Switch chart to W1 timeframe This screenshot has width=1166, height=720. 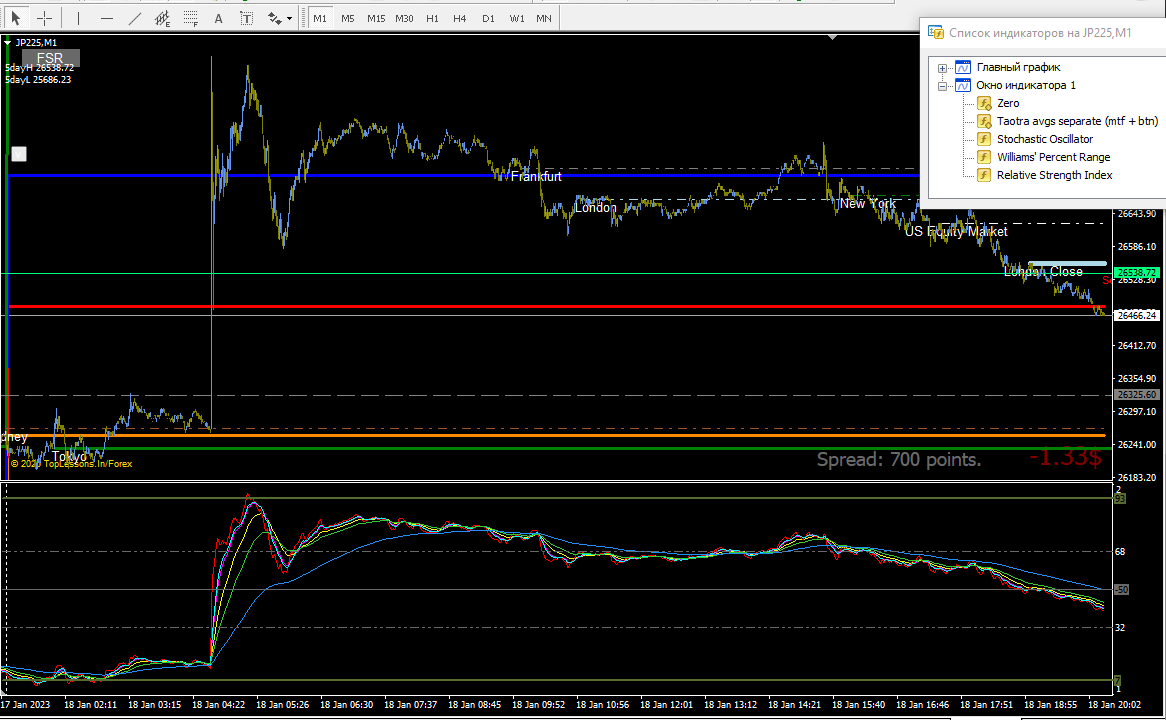[x=516, y=18]
